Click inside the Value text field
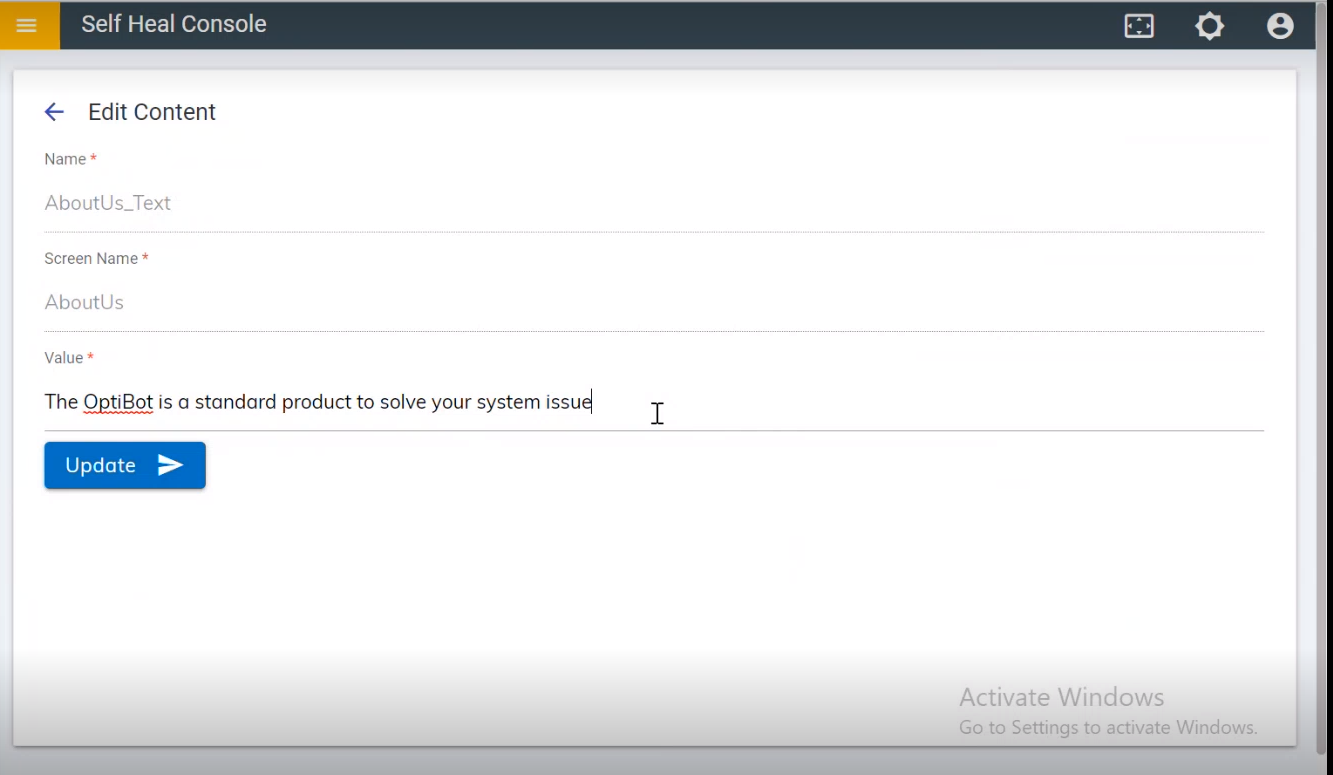The height and width of the screenshot is (775, 1333). tap(900, 402)
